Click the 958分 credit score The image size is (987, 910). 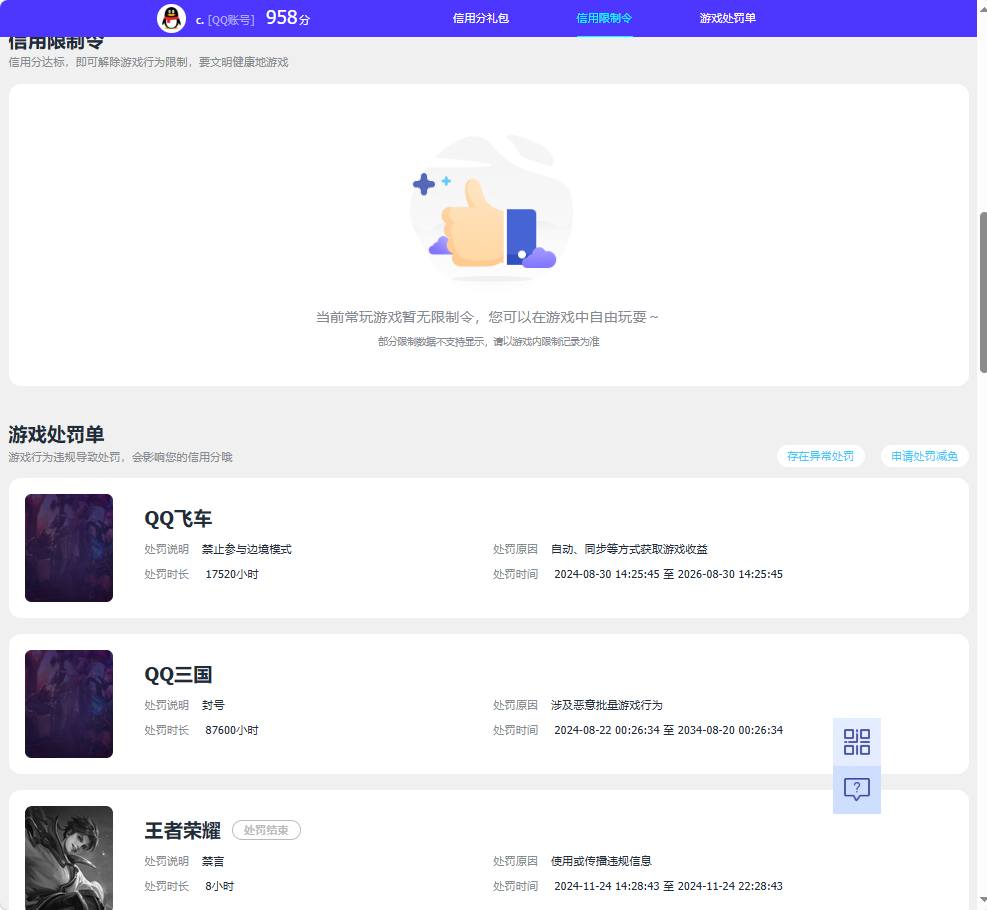pyautogui.click(x=288, y=18)
